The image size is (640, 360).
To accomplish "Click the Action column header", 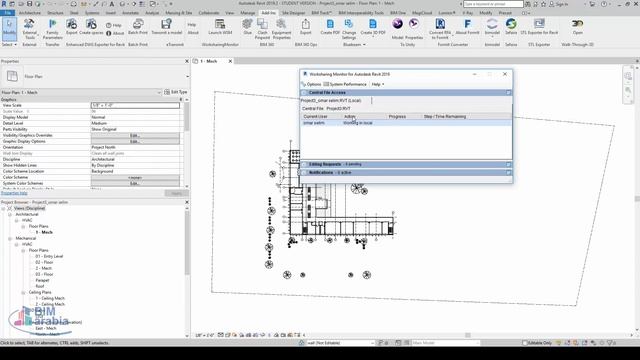I will pos(350,117).
